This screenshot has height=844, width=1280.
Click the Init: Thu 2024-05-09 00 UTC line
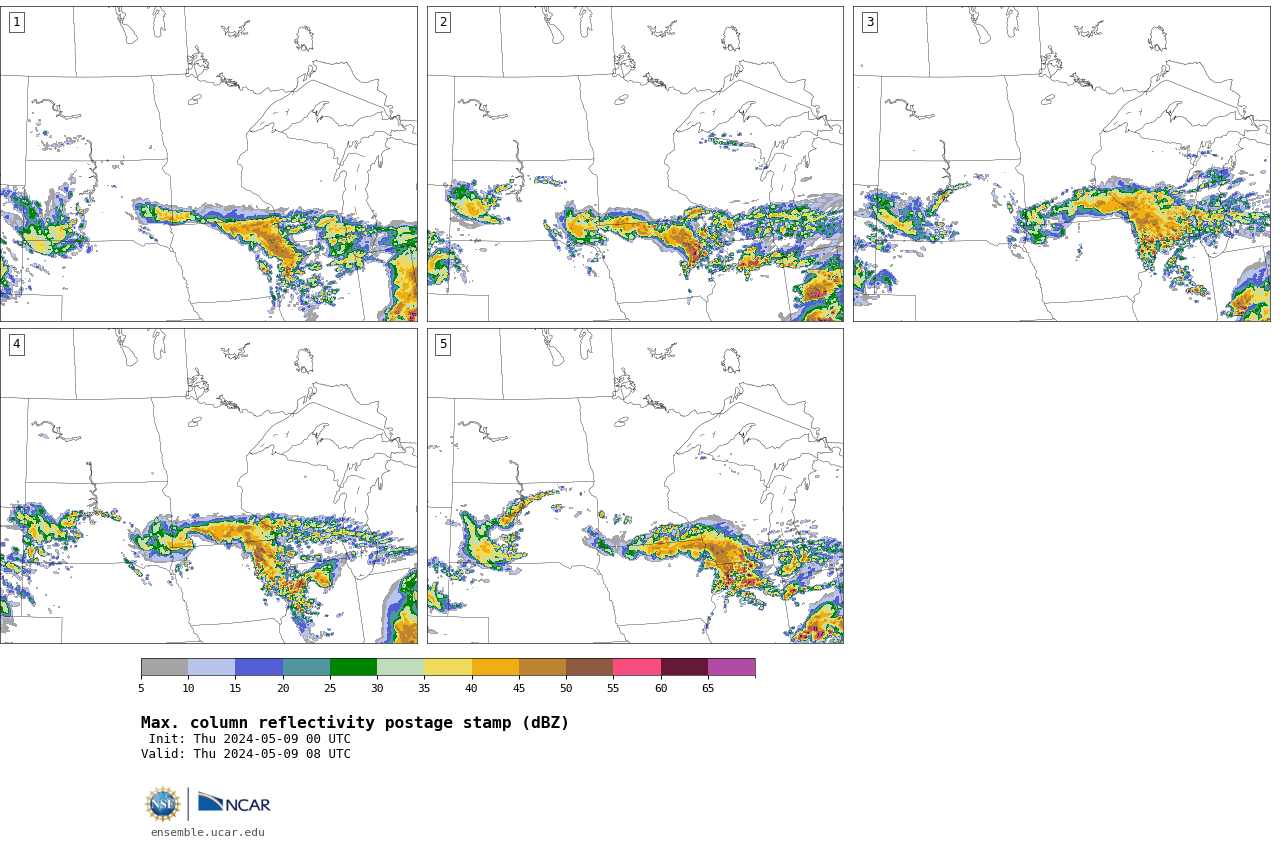[x=250, y=739]
